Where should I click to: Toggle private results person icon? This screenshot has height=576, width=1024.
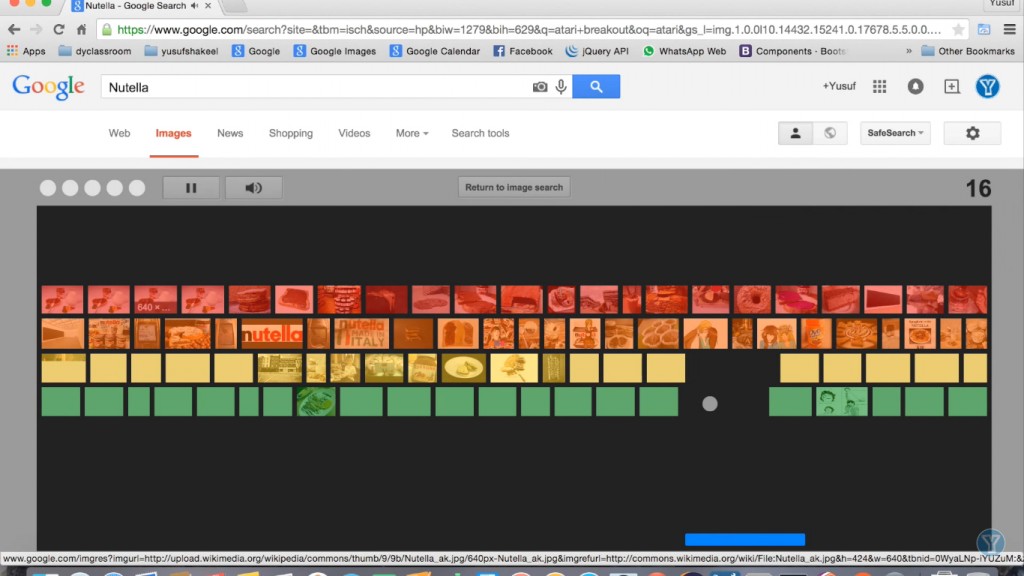pos(795,133)
